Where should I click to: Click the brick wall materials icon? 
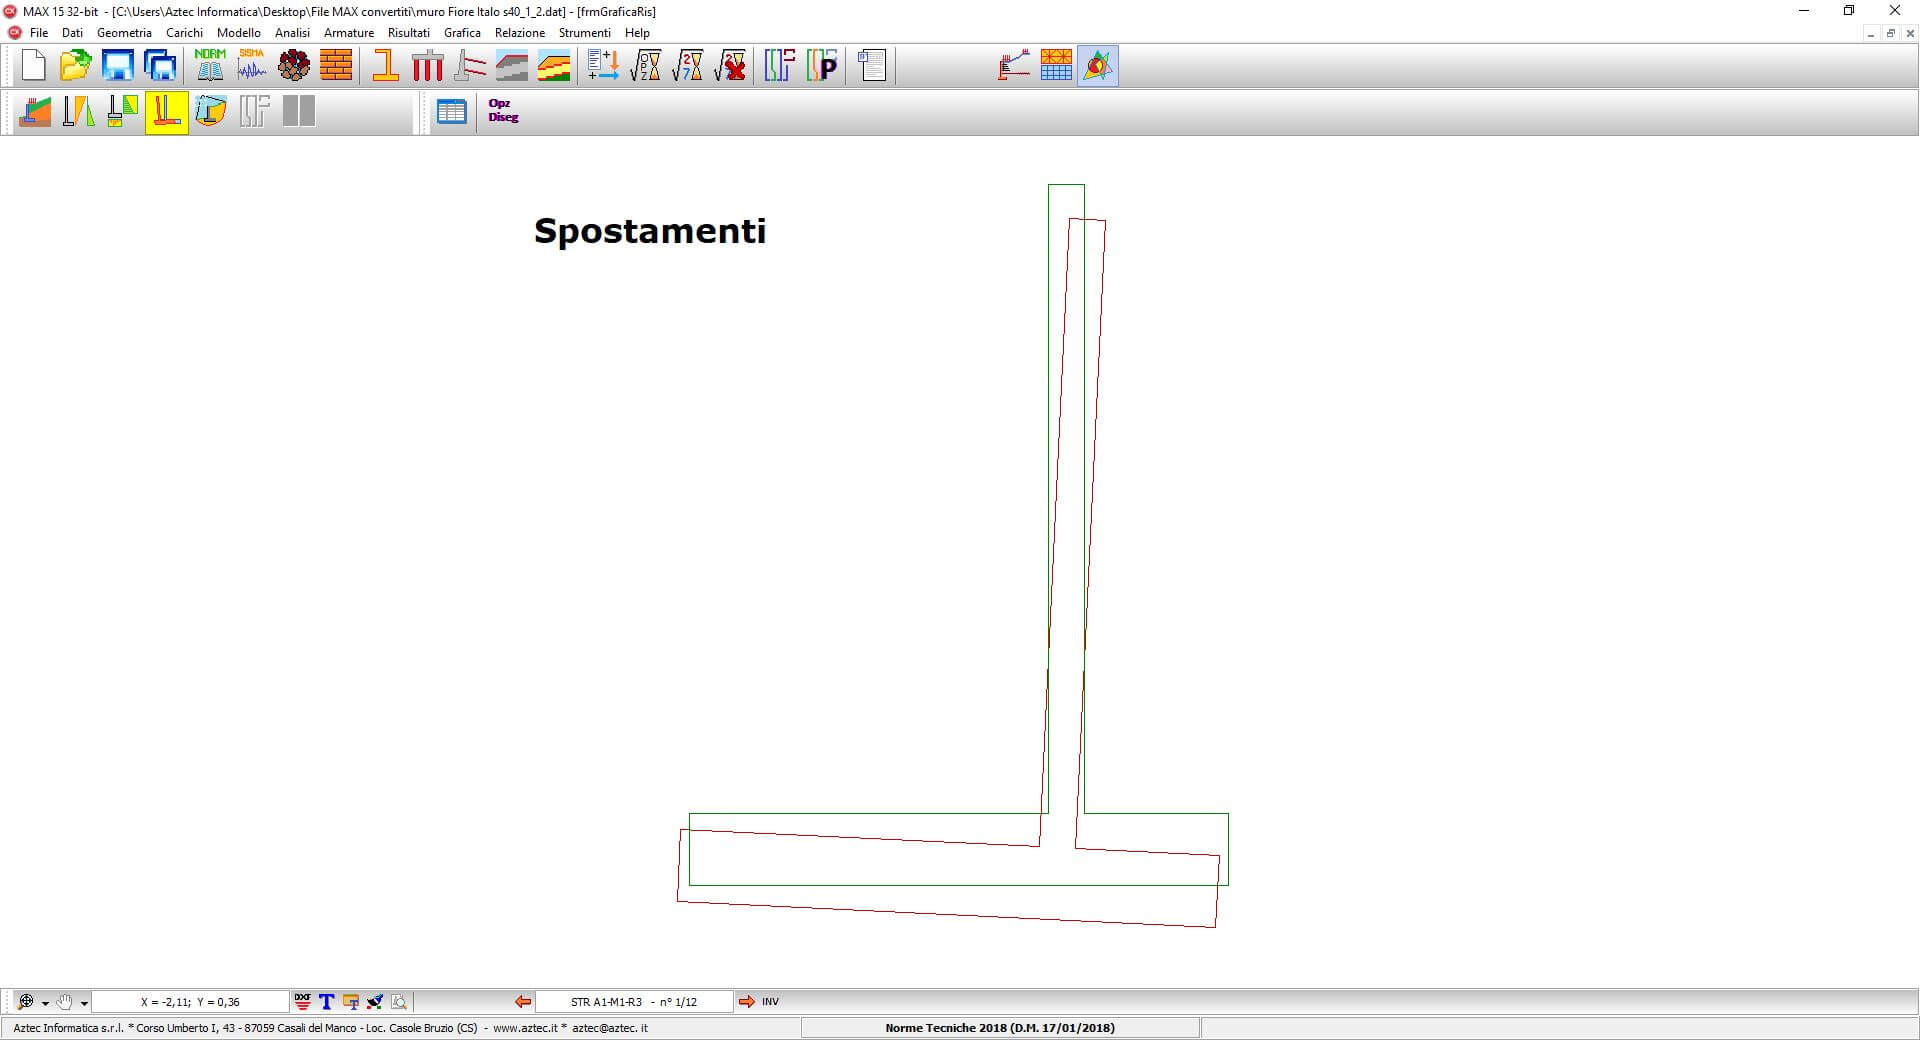tap(336, 66)
